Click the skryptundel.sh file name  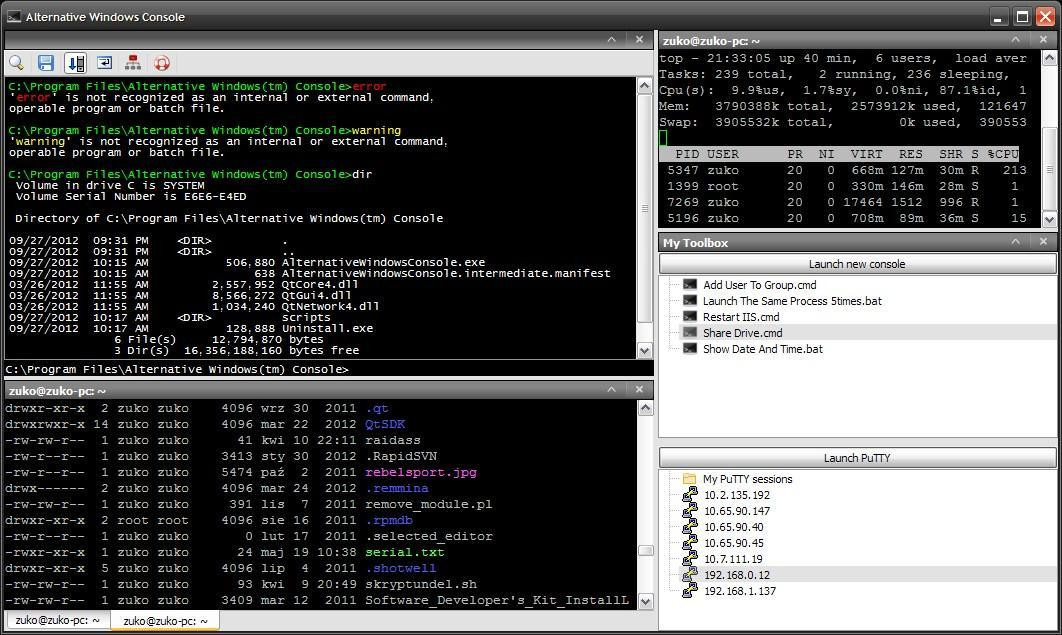coord(421,584)
